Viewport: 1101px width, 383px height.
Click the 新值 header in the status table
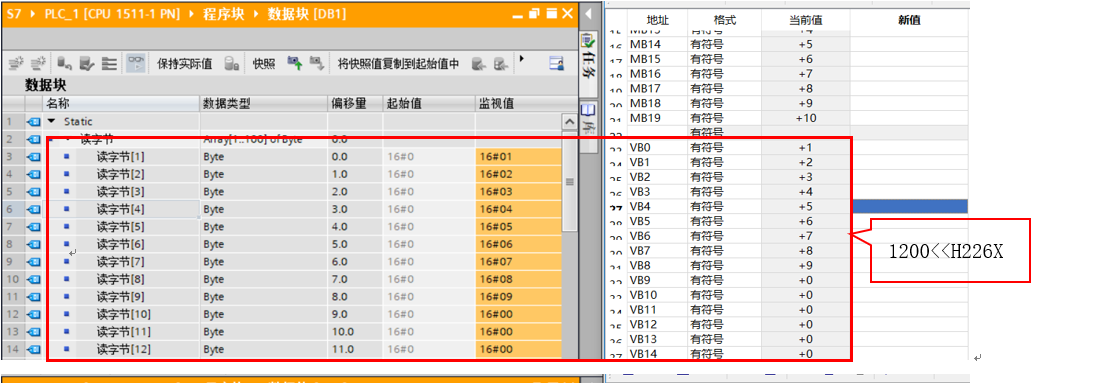coord(909,20)
